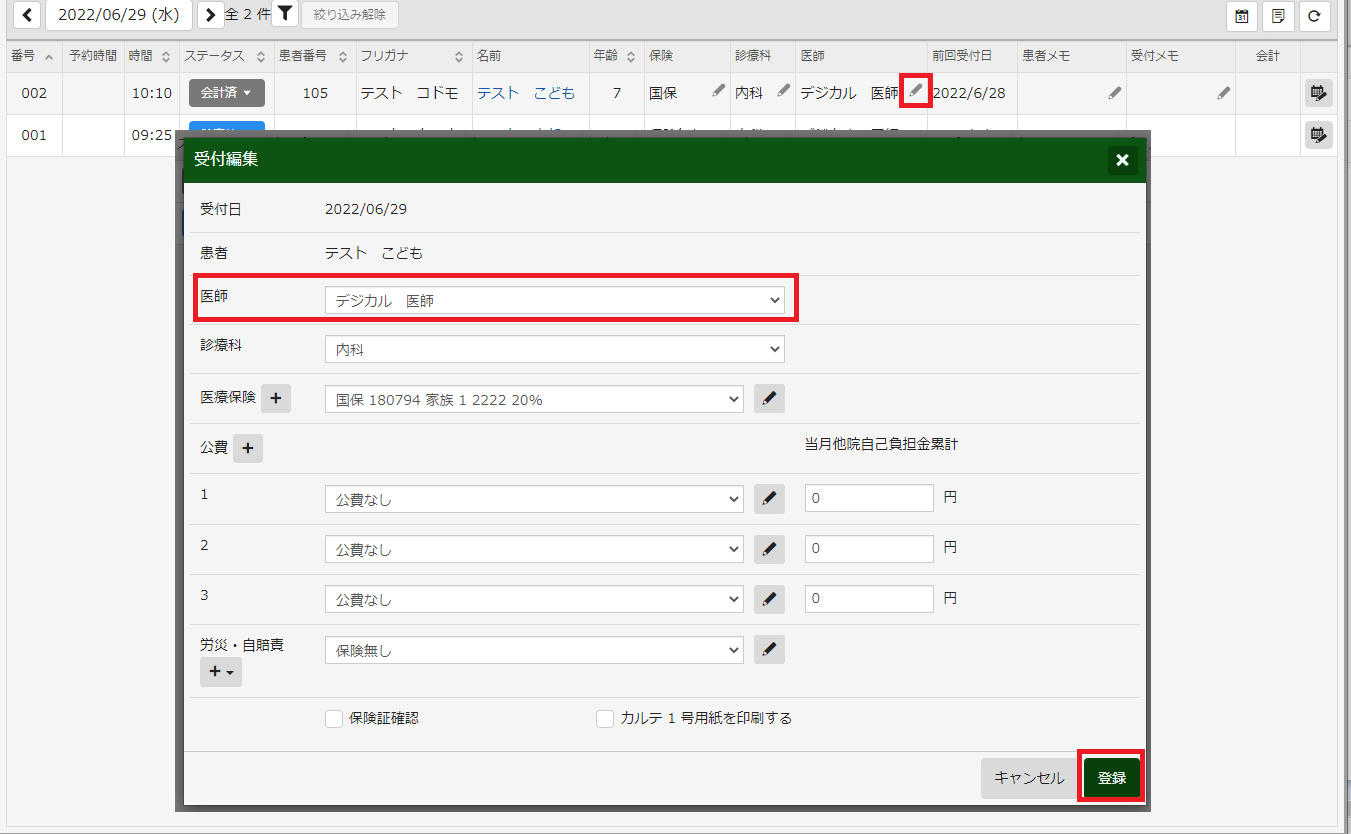Open the 医師 dropdown
1351x834 pixels.
[x=555, y=300]
